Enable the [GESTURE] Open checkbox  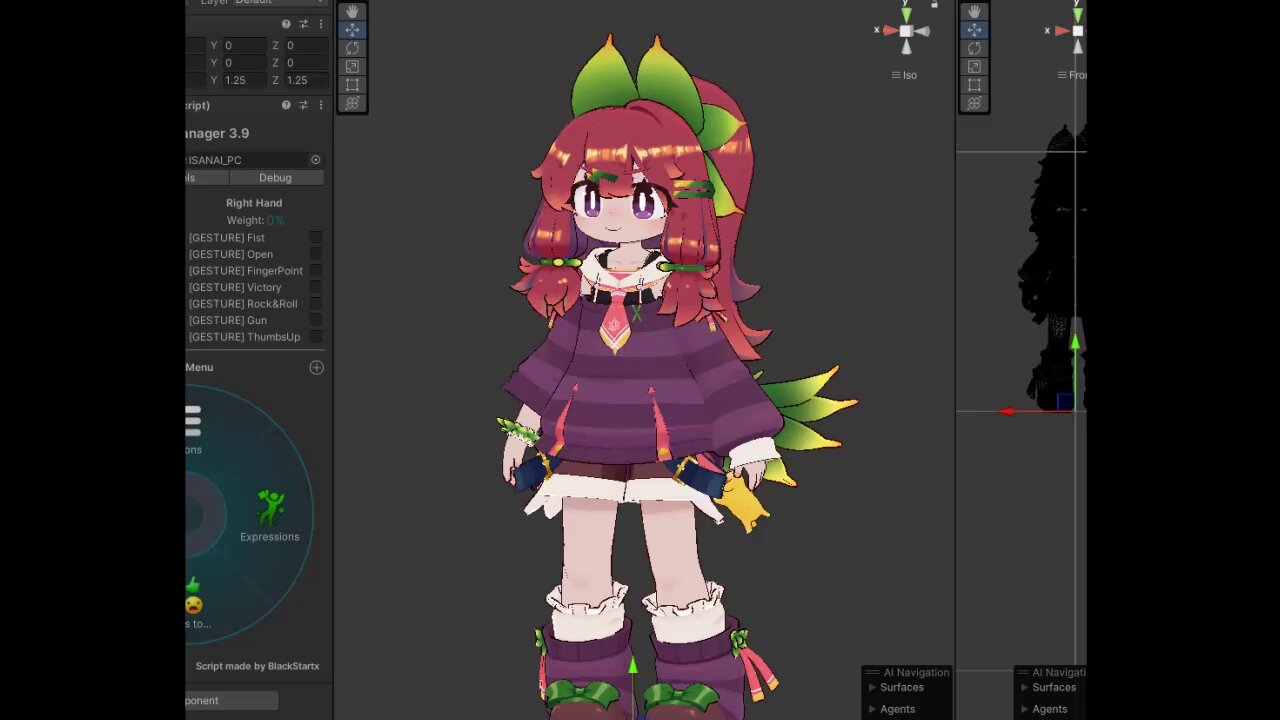[x=316, y=254]
